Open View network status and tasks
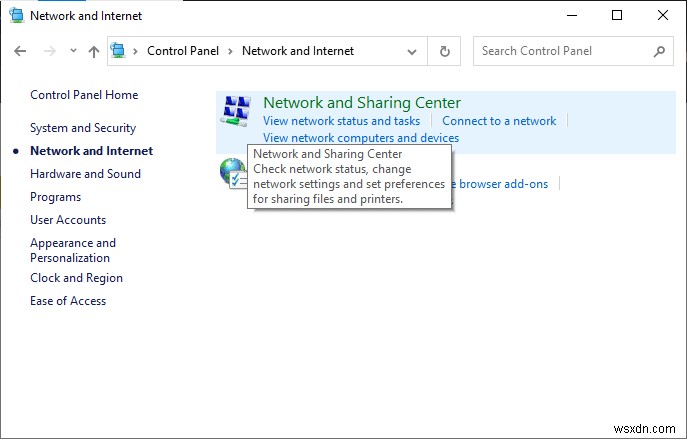The height and width of the screenshot is (439, 687). point(341,121)
